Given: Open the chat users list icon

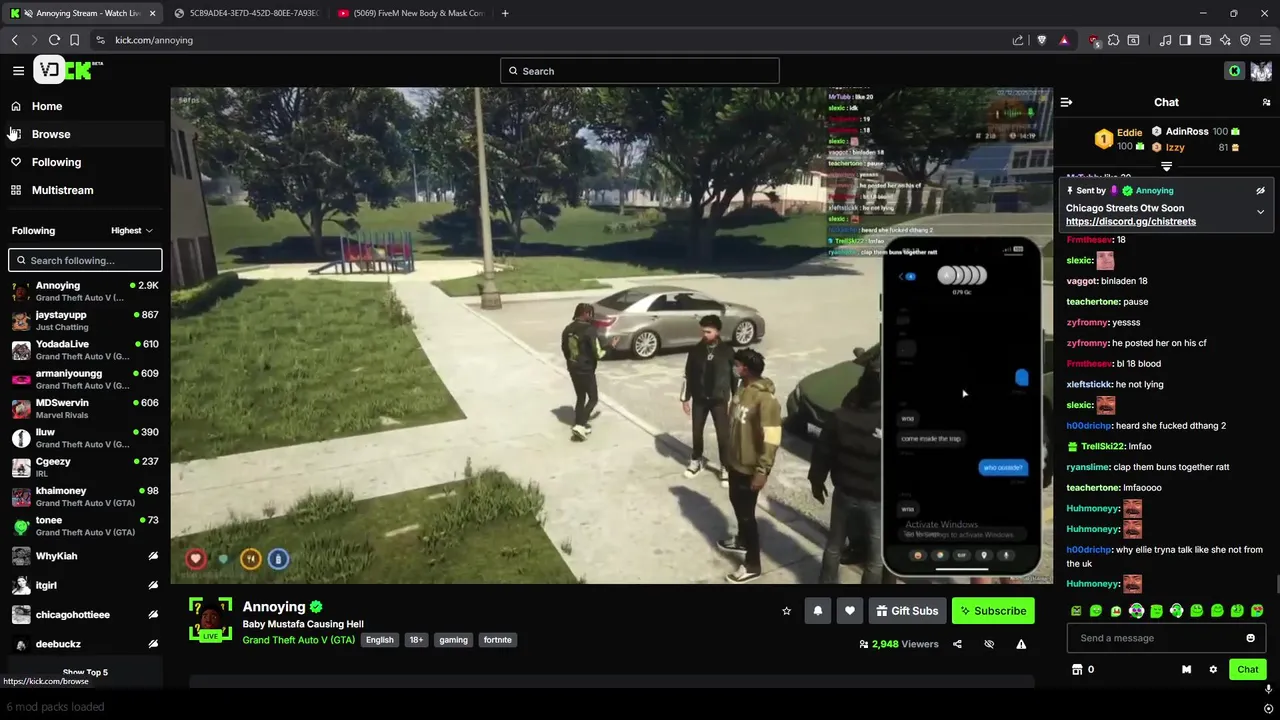Looking at the screenshot, I should tap(1266, 102).
